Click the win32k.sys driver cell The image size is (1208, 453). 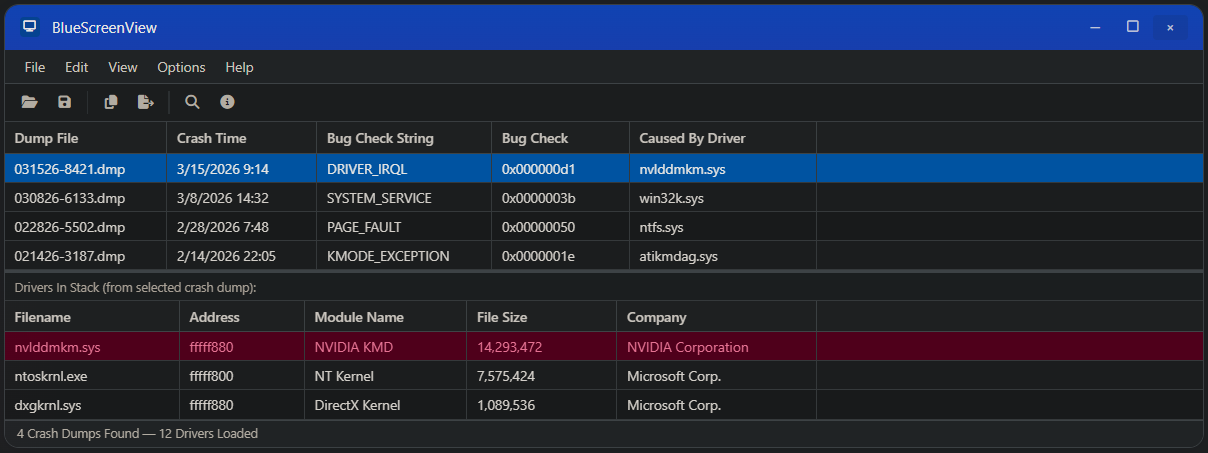[672, 198]
